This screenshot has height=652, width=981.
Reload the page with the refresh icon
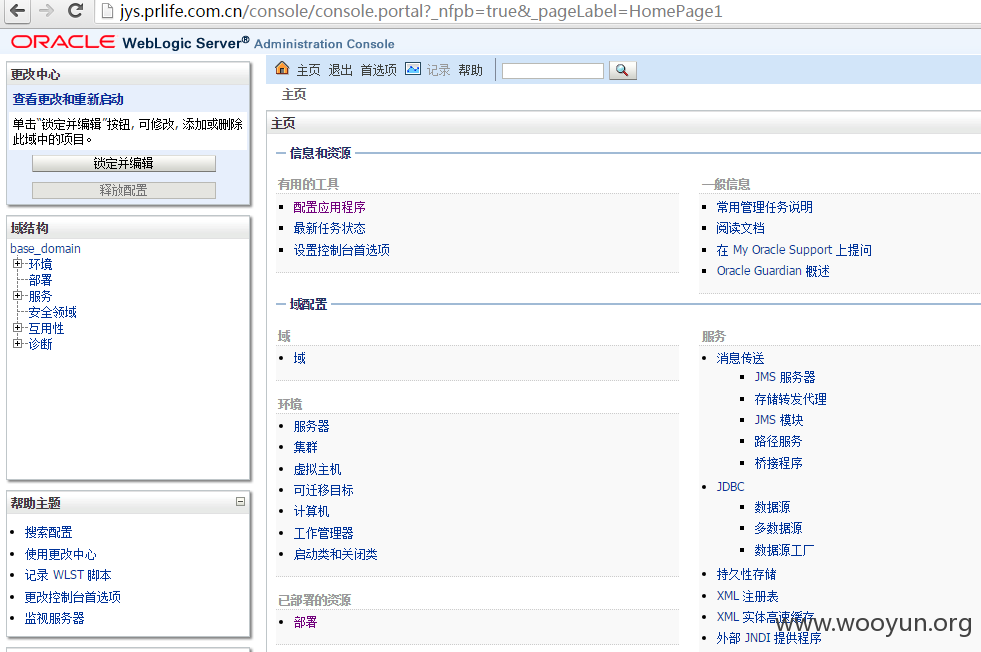pos(75,11)
